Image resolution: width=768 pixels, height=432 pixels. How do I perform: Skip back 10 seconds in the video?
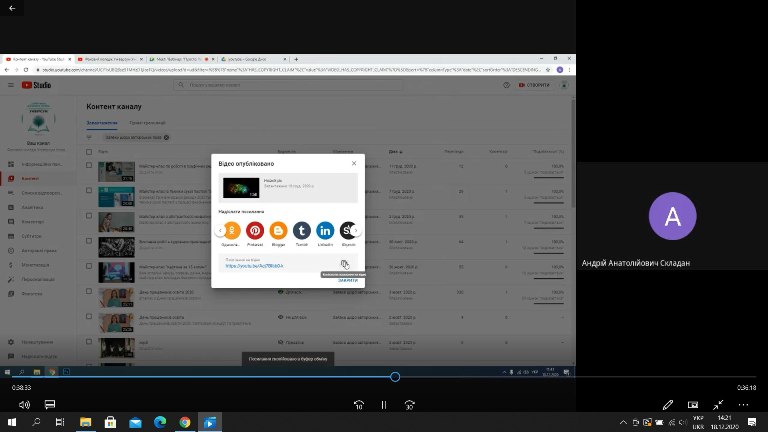click(x=359, y=405)
